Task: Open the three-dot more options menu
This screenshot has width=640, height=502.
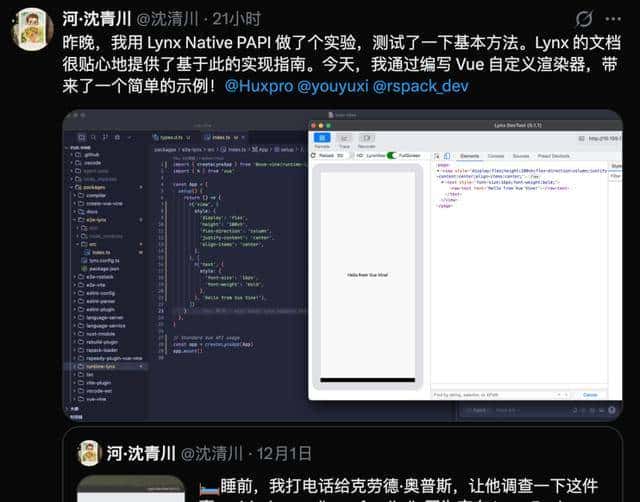Action: pos(613,19)
